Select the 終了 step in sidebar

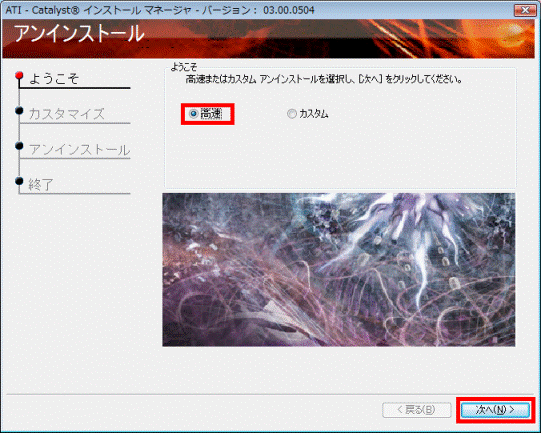41,185
